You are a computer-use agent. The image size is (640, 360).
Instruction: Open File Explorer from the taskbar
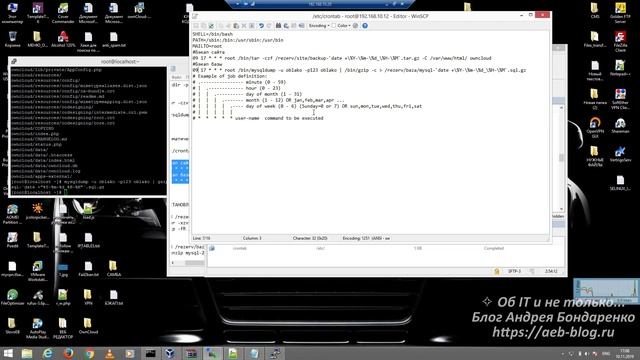27,353
